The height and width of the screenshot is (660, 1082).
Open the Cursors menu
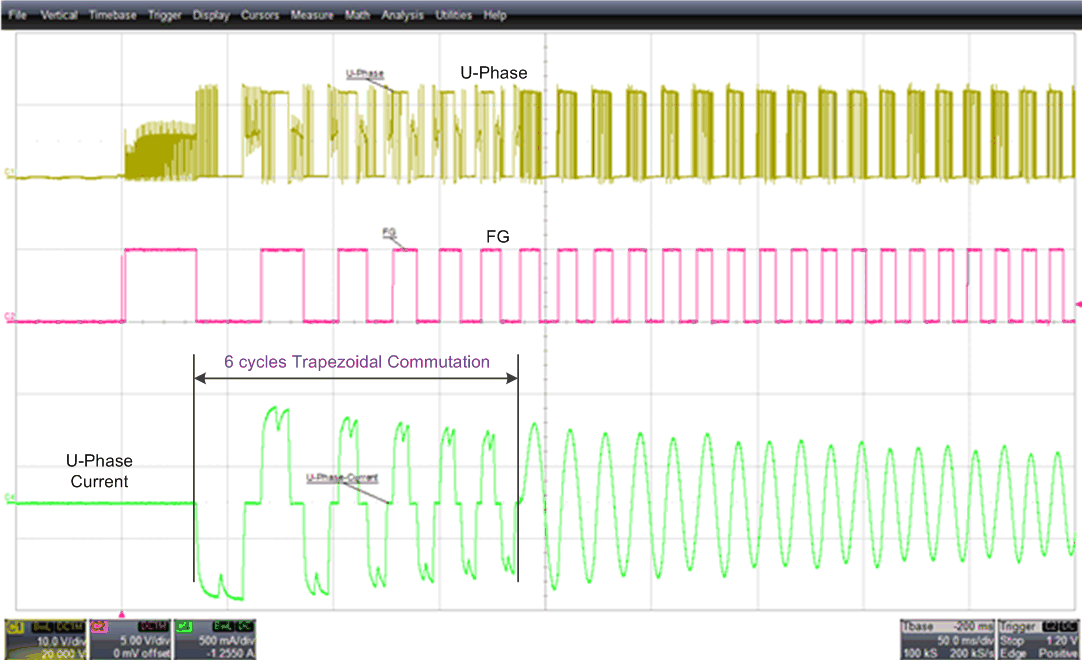(x=259, y=16)
